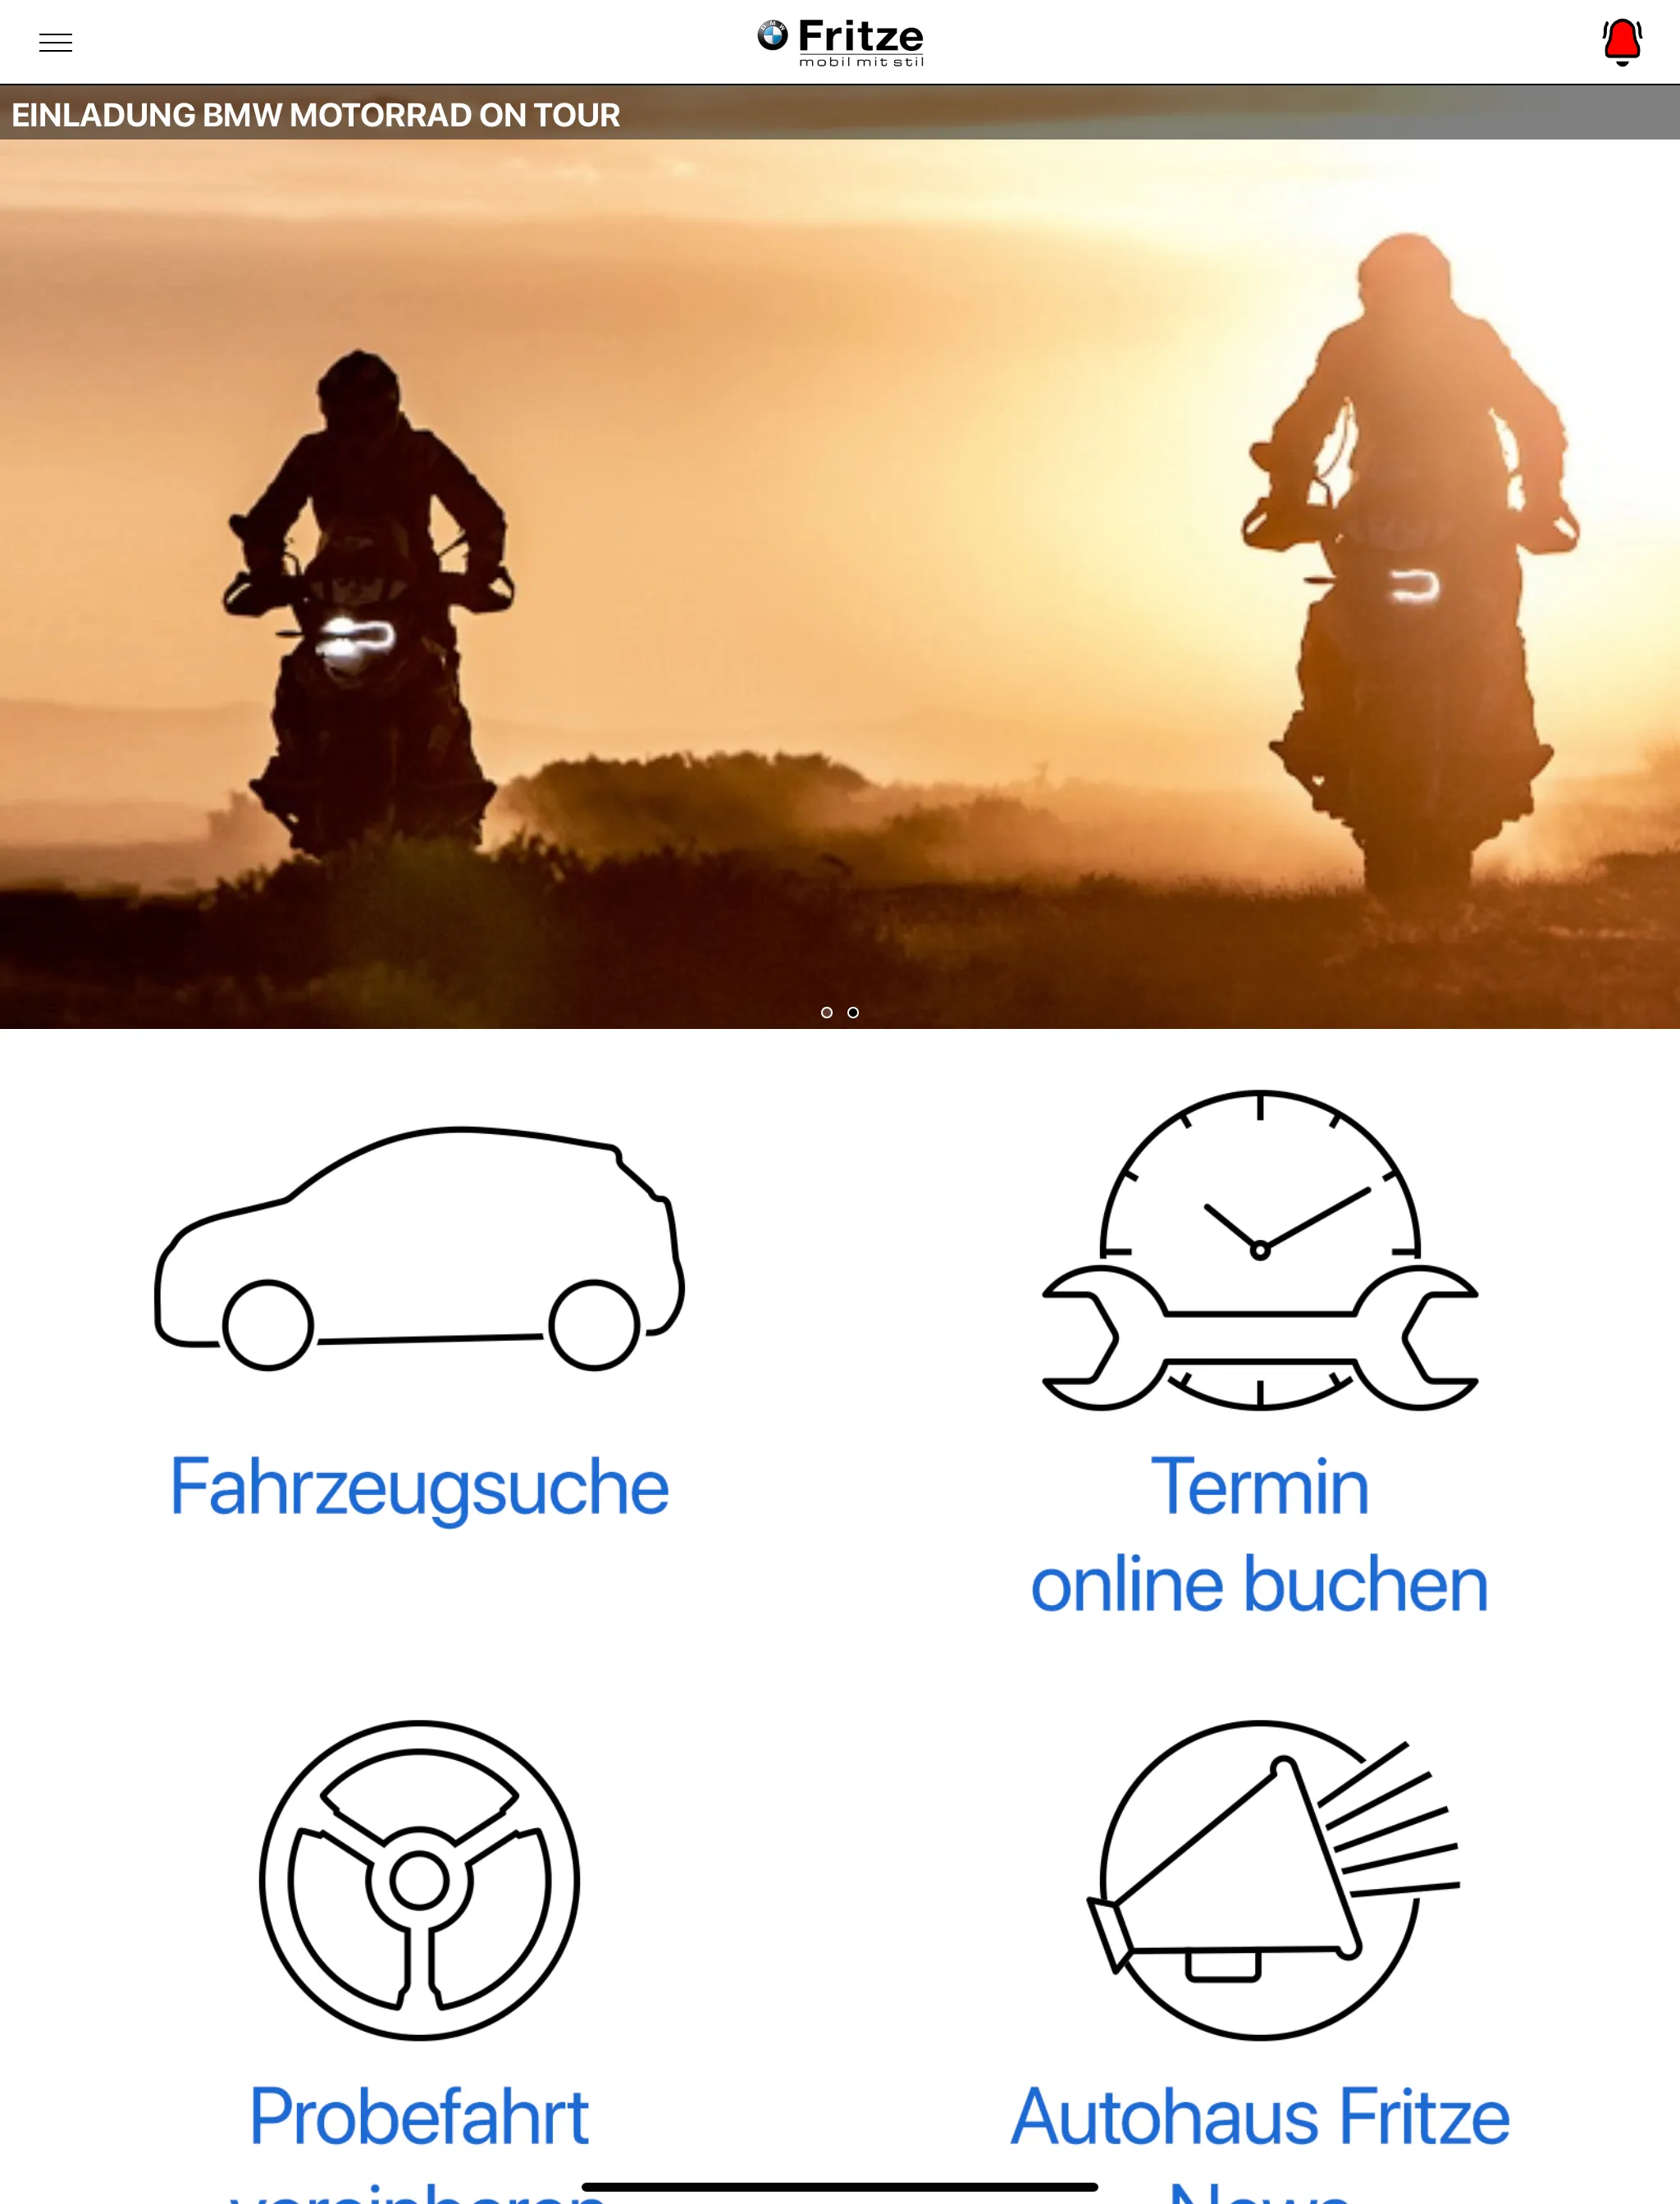
Task: Navigate to first carousel slide dot
Action: 826,1011
